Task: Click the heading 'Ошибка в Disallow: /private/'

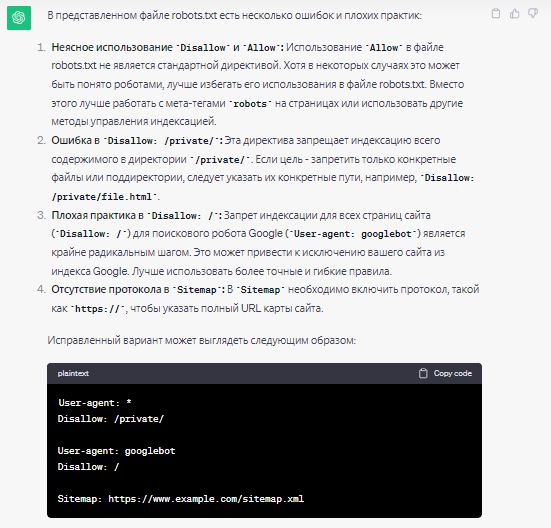Action: point(137,141)
